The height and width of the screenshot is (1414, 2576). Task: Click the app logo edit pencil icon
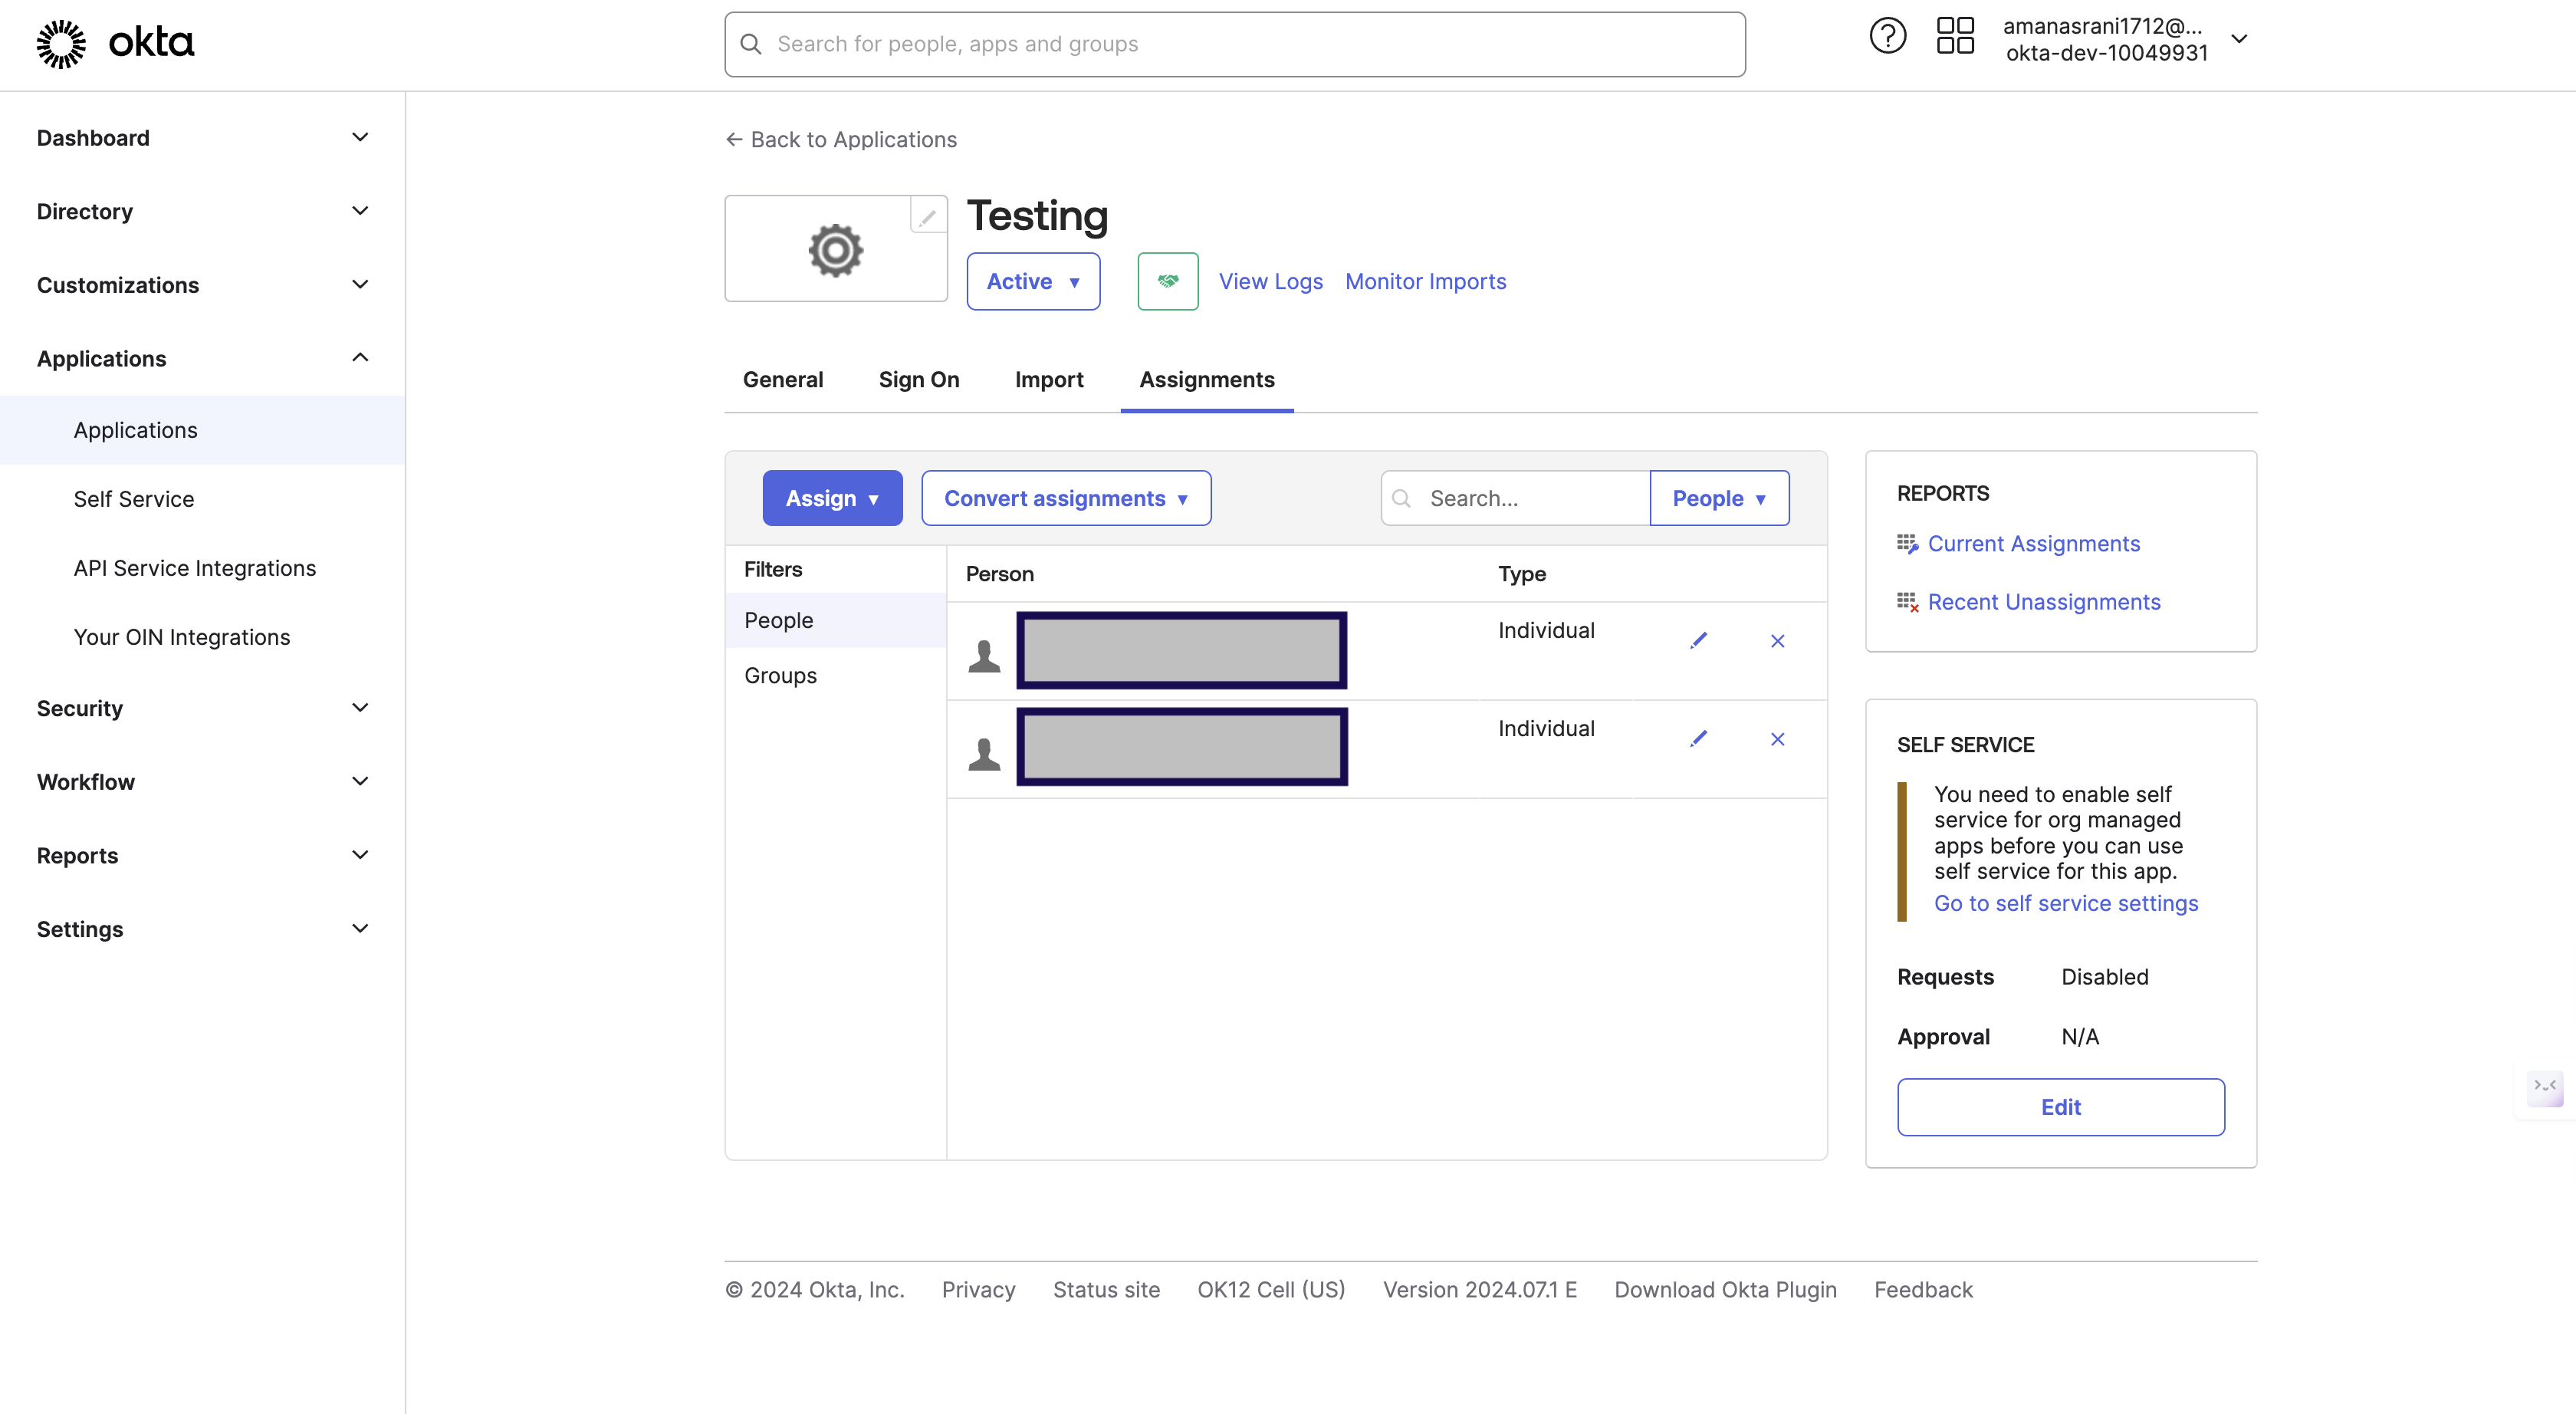point(927,216)
